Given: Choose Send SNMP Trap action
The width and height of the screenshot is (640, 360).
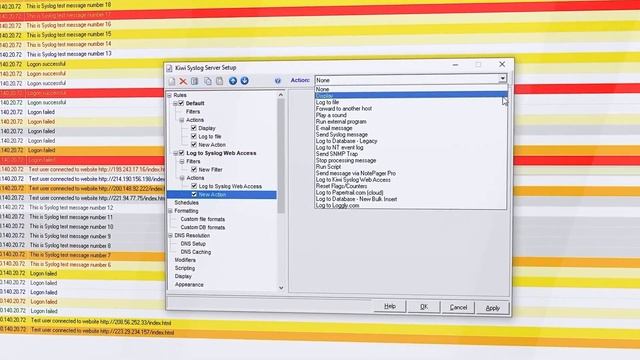Looking at the screenshot, I should (x=411, y=154).
